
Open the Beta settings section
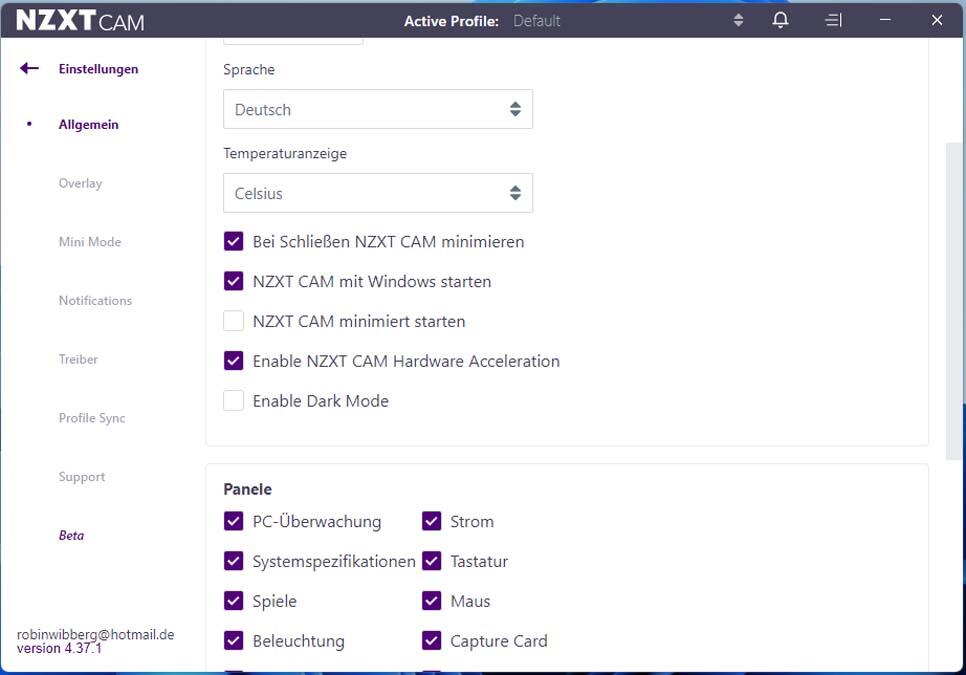(71, 535)
